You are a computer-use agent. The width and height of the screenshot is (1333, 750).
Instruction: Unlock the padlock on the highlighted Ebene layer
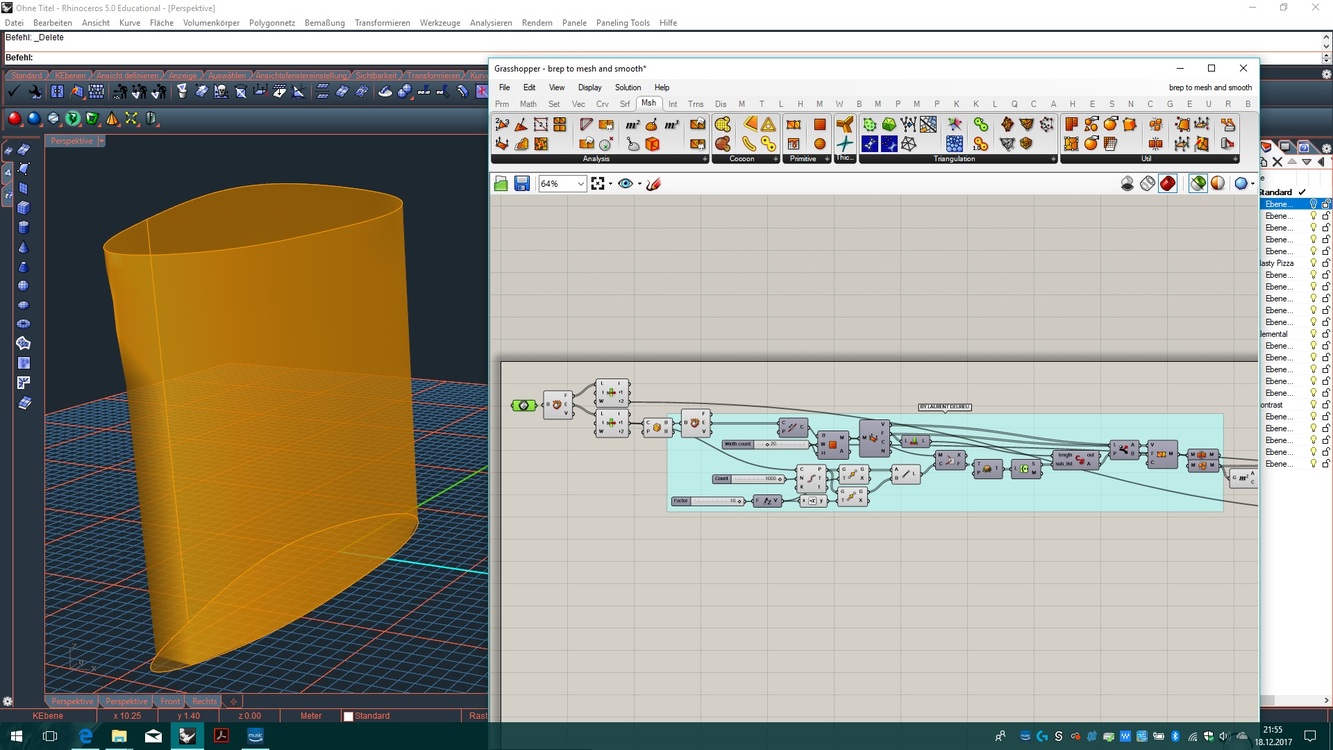[1325, 204]
